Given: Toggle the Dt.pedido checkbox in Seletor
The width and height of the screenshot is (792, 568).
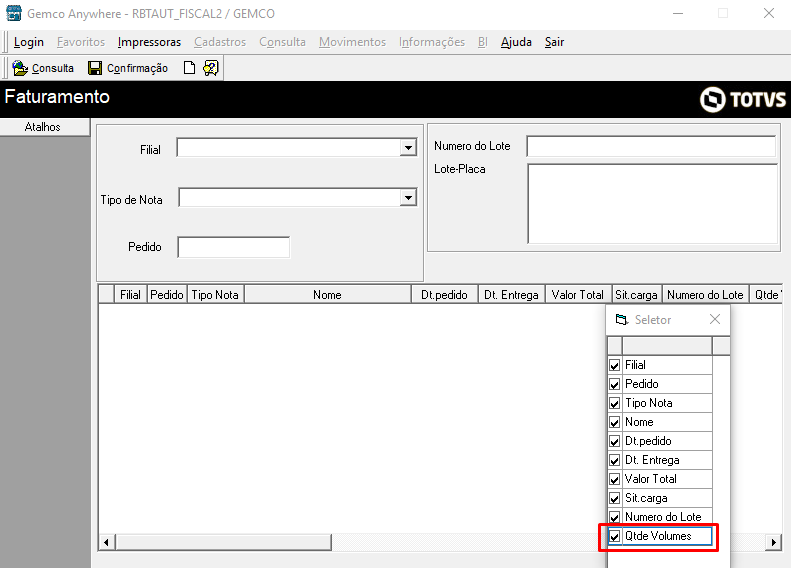Looking at the screenshot, I should [x=614, y=441].
